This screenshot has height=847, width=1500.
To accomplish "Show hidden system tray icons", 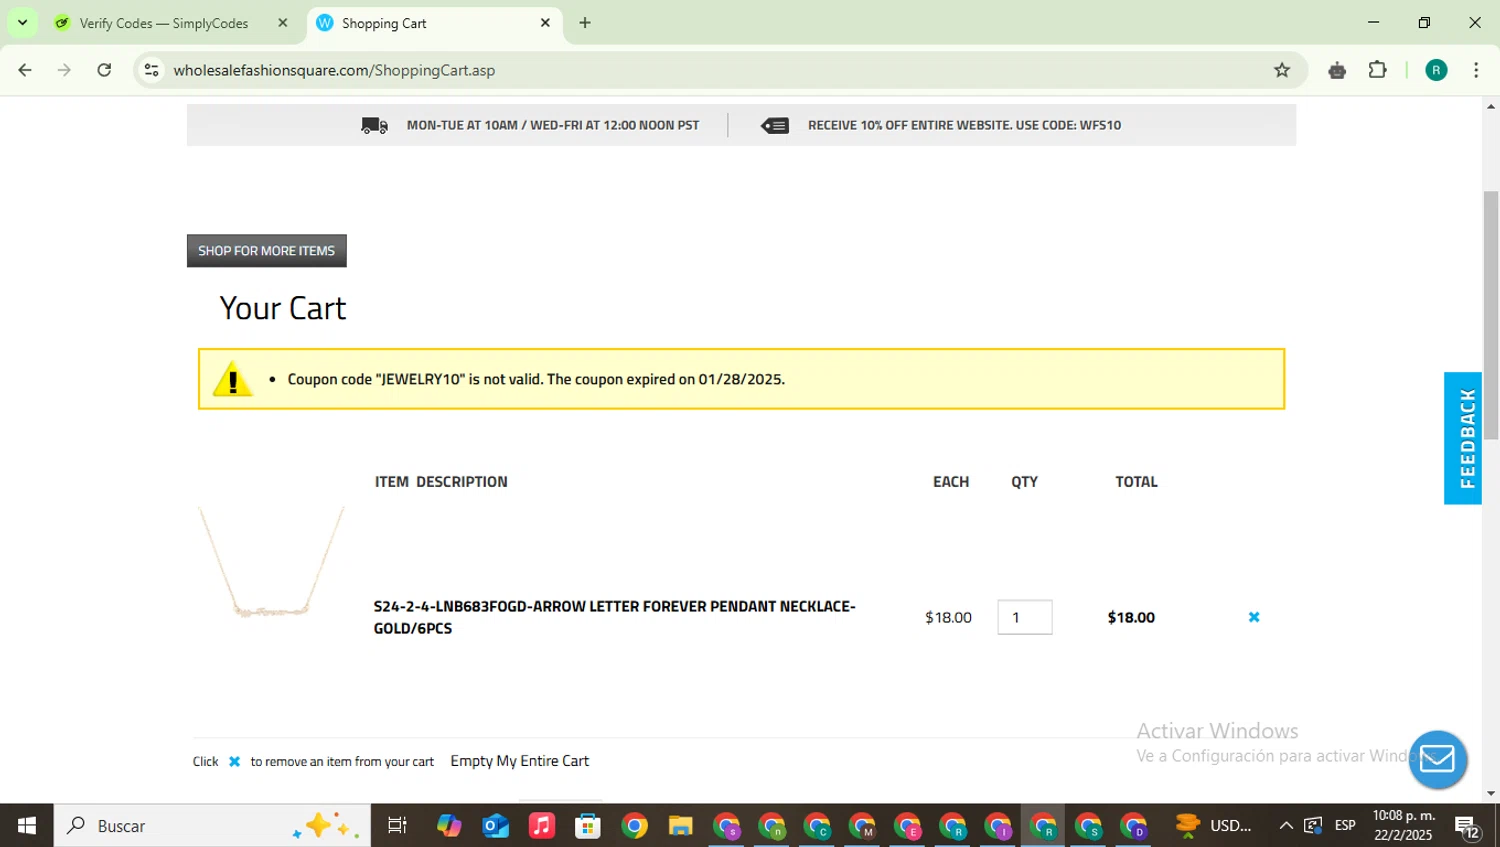I will pos(1286,826).
